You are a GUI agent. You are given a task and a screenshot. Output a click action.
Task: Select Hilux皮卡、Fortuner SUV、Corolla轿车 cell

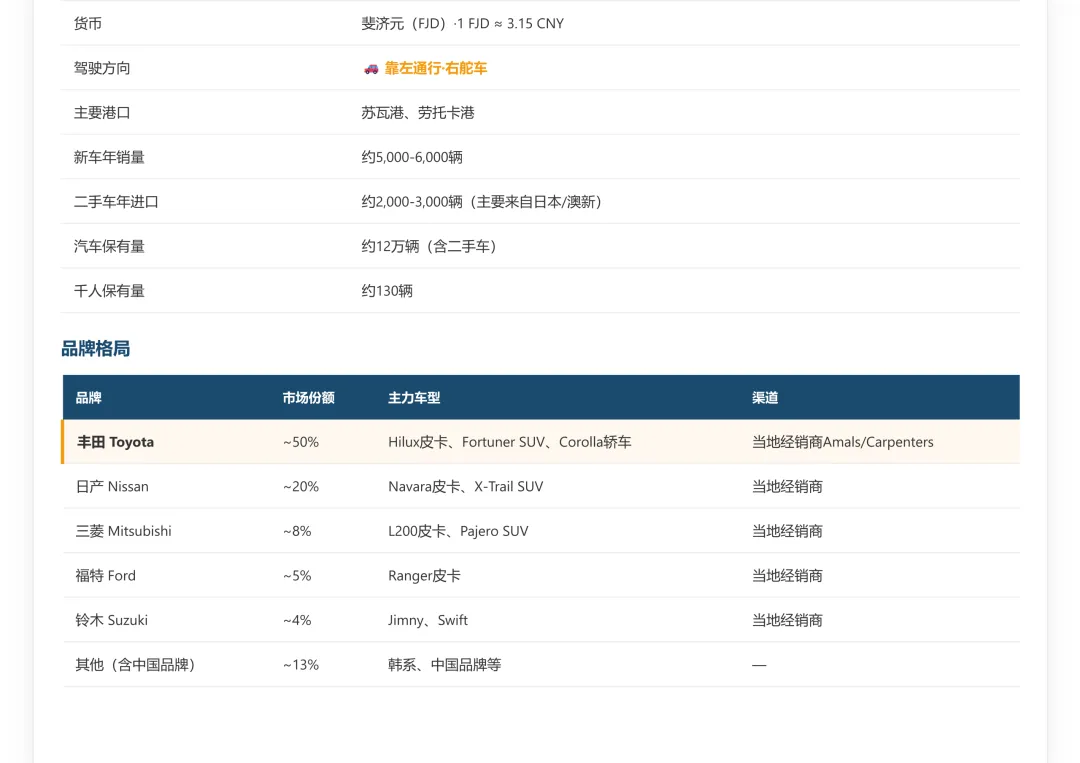(x=510, y=442)
